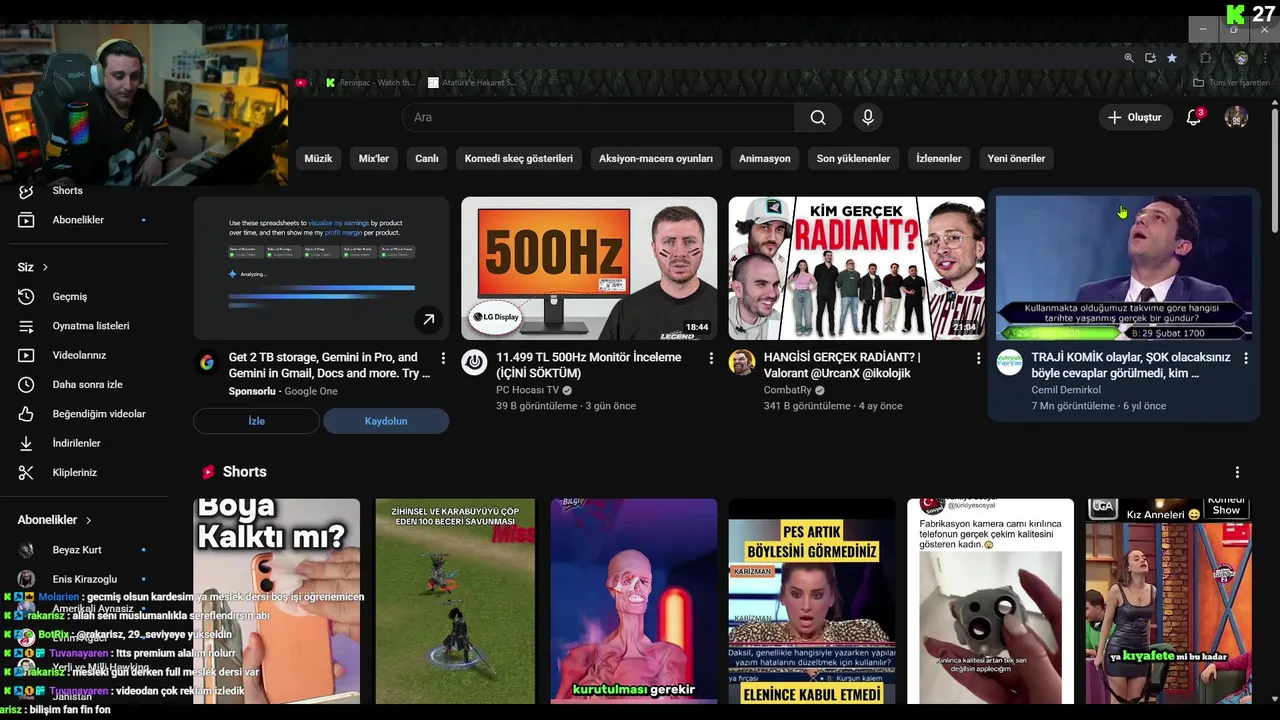Open the Elenince Kabul Etmedi short
The width and height of the screenshot is (1280, 720).
(812, 601)
